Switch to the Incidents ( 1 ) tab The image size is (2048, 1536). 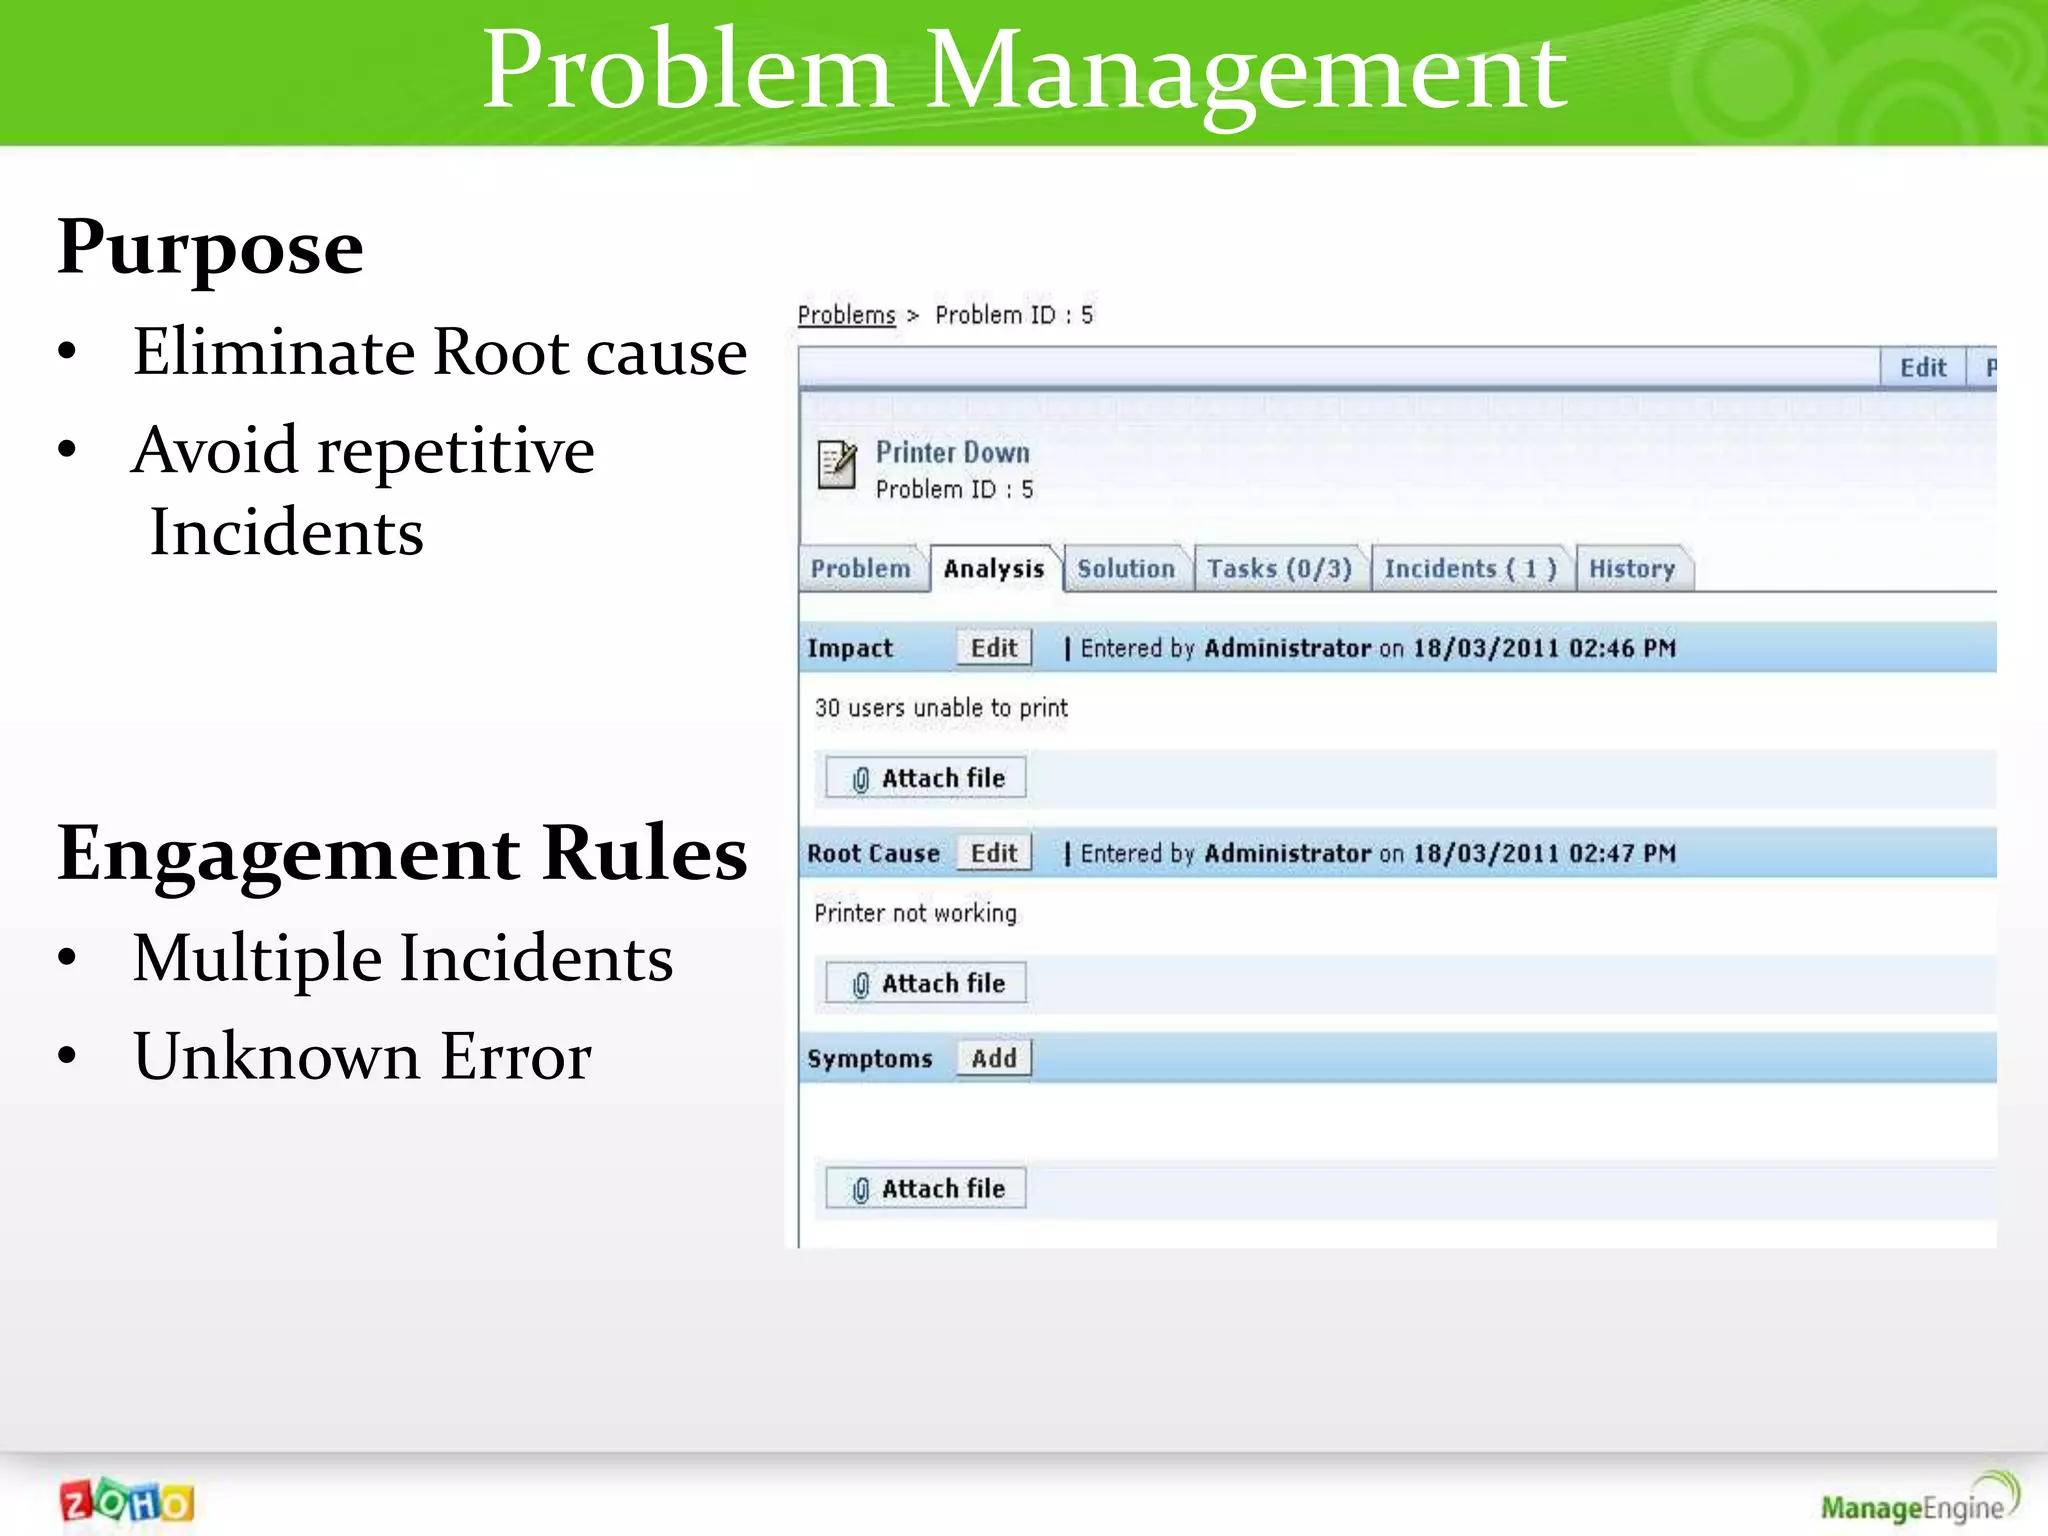point(1470,569)
